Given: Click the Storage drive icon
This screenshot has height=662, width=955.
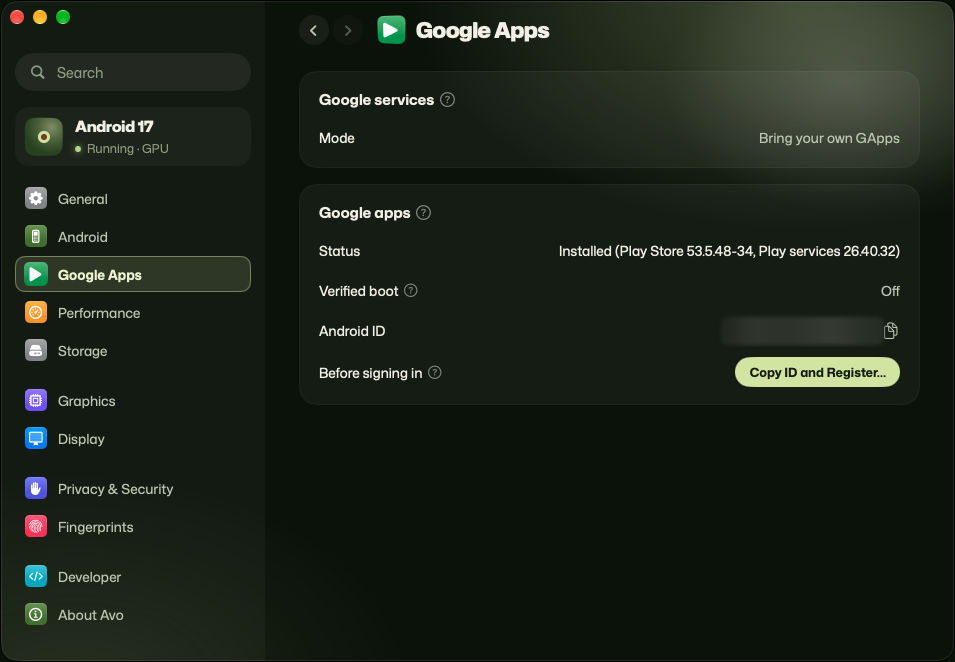Looking at the screenshot, I should pyautogui.click(x=36, y=351).
